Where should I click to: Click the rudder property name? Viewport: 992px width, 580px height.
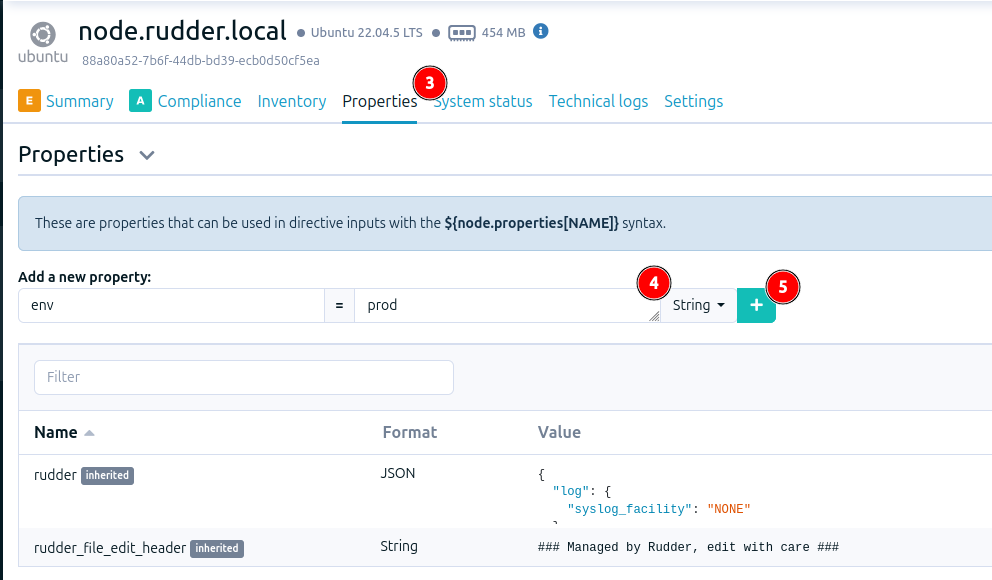click(55, 475)
